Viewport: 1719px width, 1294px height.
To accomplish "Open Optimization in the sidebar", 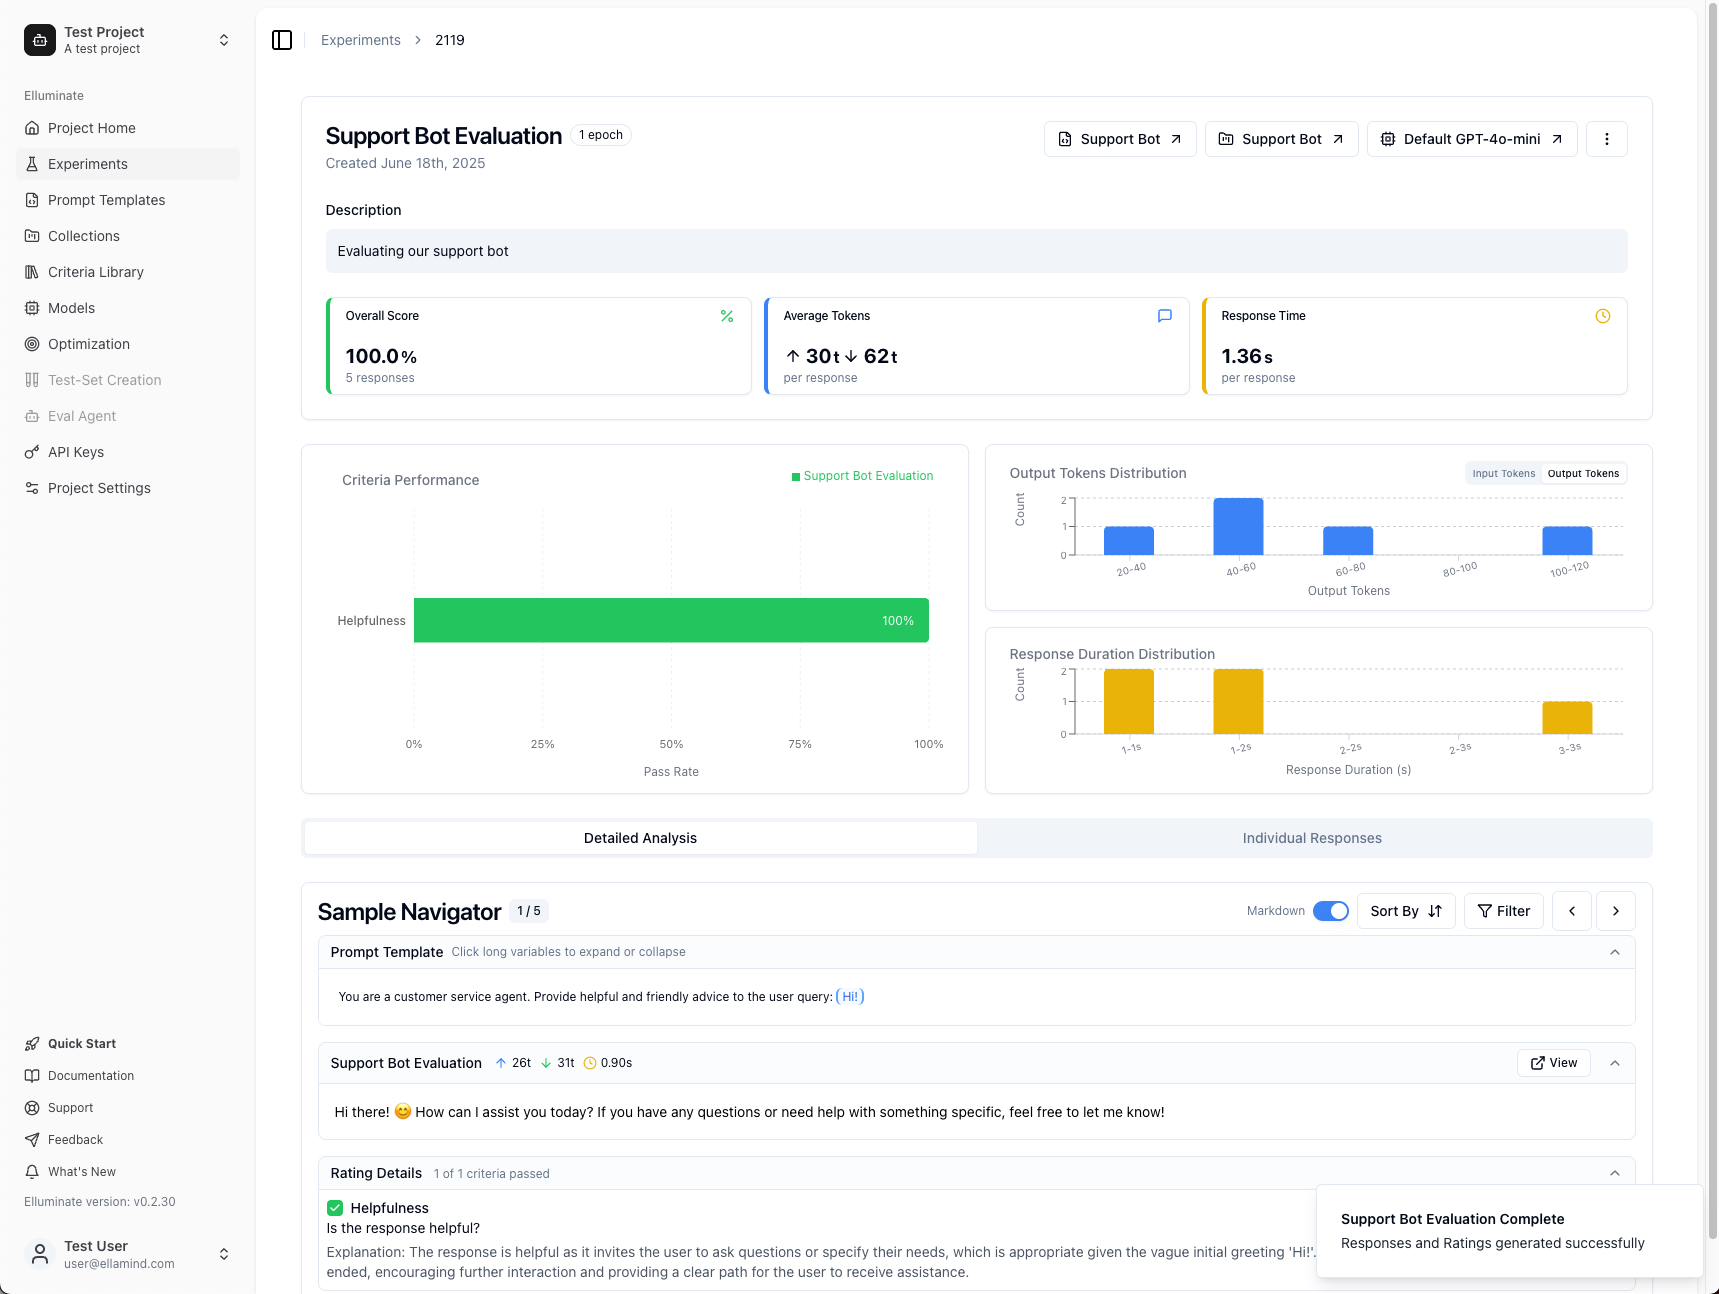I will (x=128, y=344).
